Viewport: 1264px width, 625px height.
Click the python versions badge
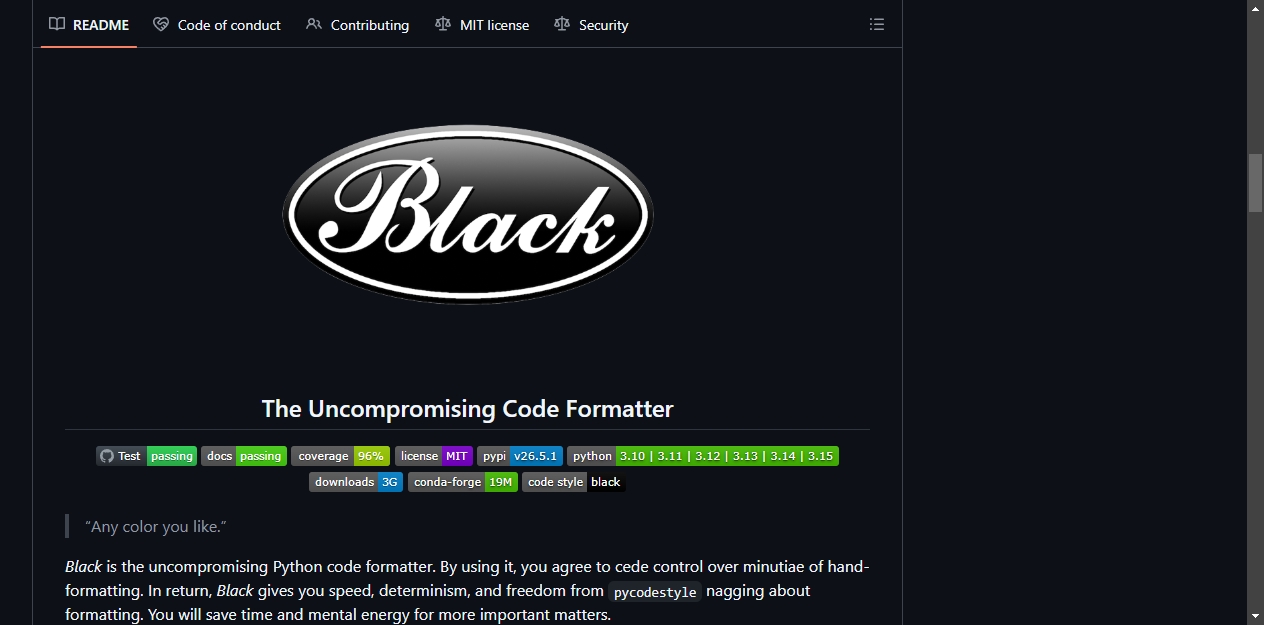pyautogui.click(x=703, y=456)
